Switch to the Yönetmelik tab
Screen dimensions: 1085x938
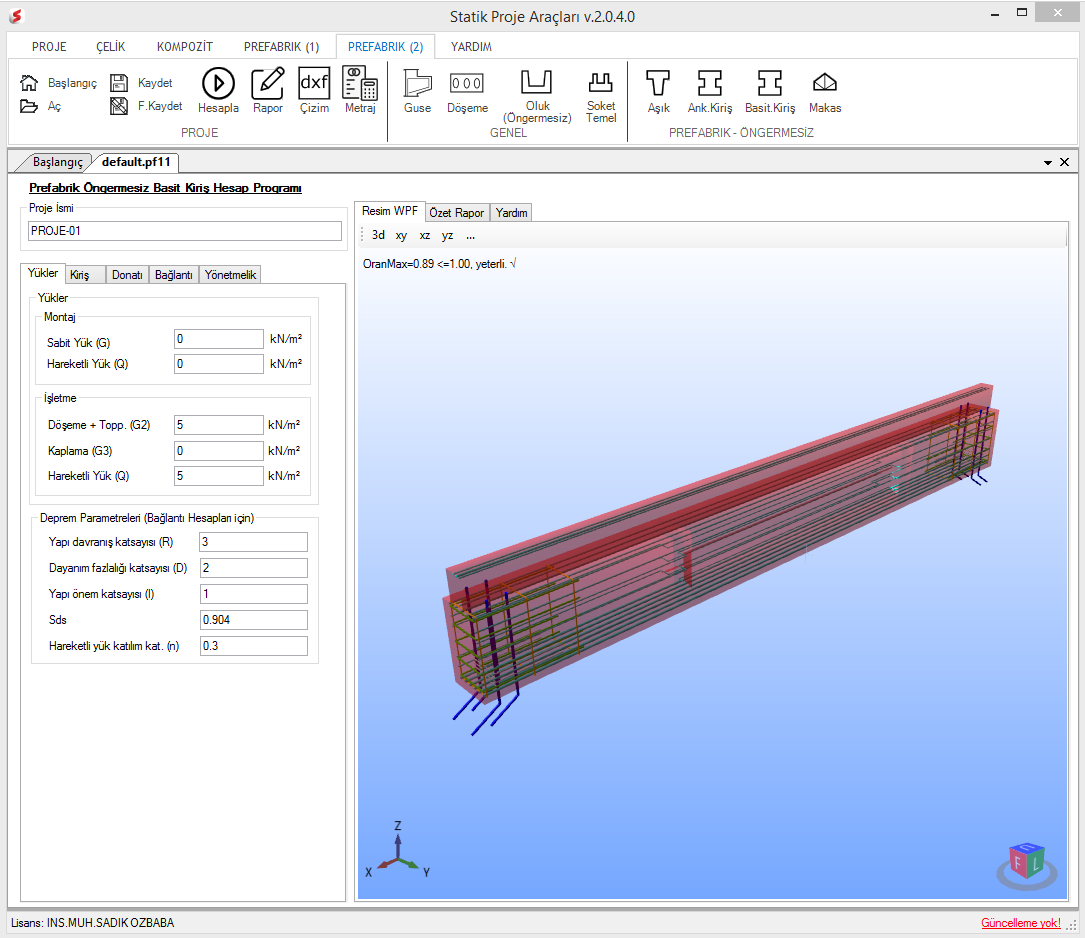pos(230,275)
